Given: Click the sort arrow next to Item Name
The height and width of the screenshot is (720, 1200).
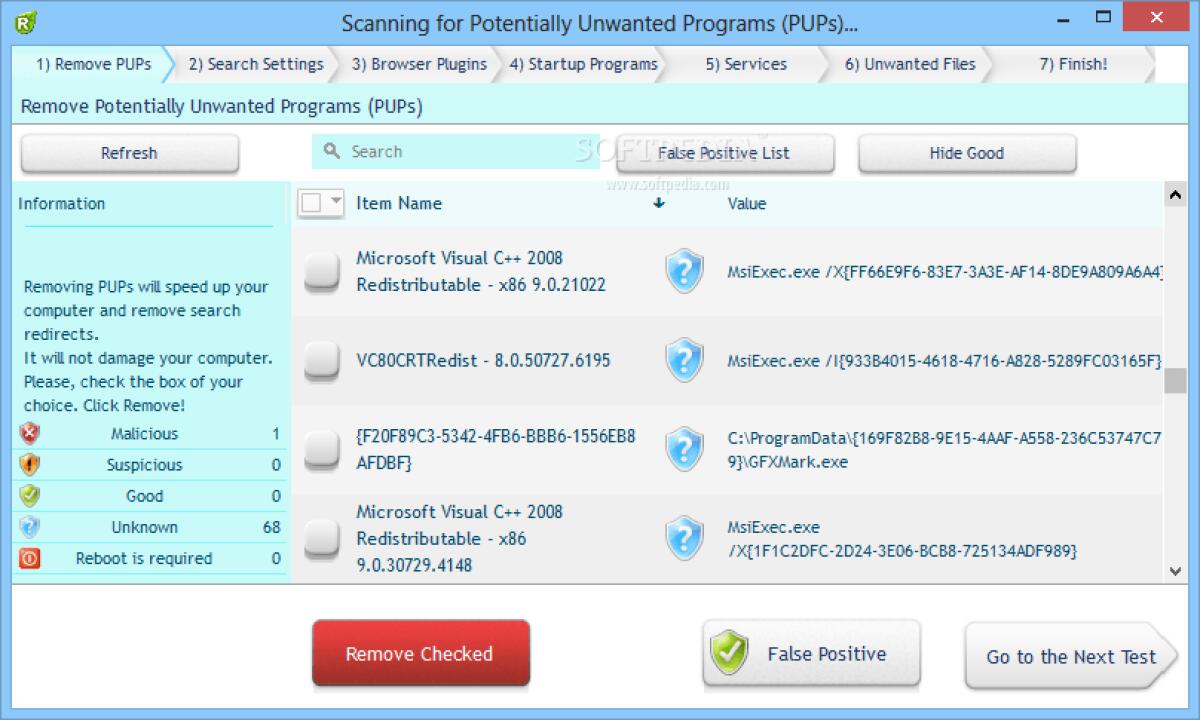Looking at the screenshot, I should (x=657, y=203).
